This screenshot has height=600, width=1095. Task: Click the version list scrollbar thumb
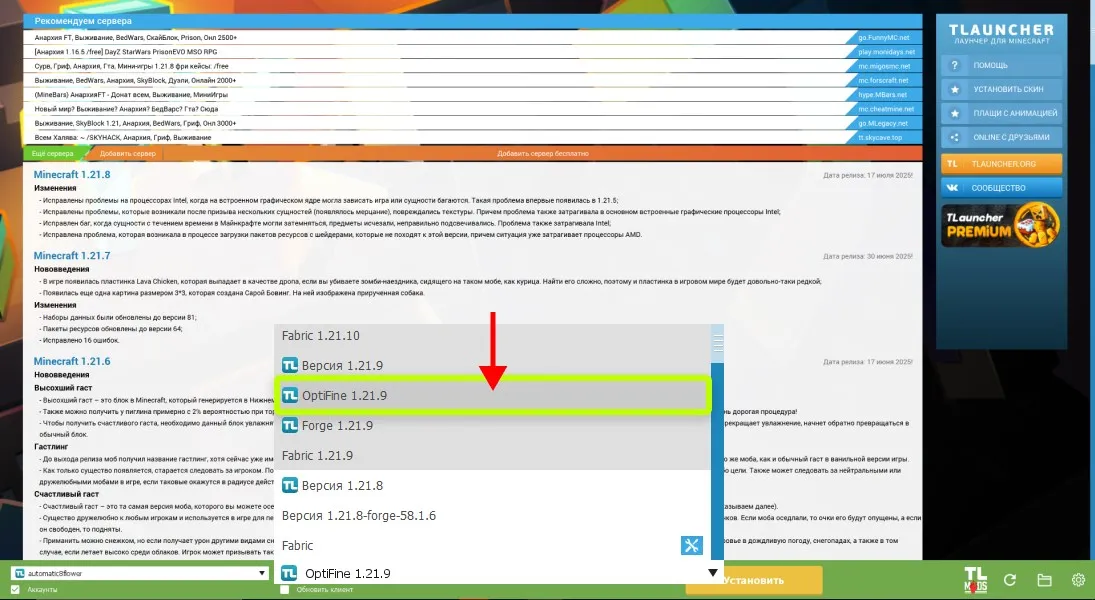(717, 344)
